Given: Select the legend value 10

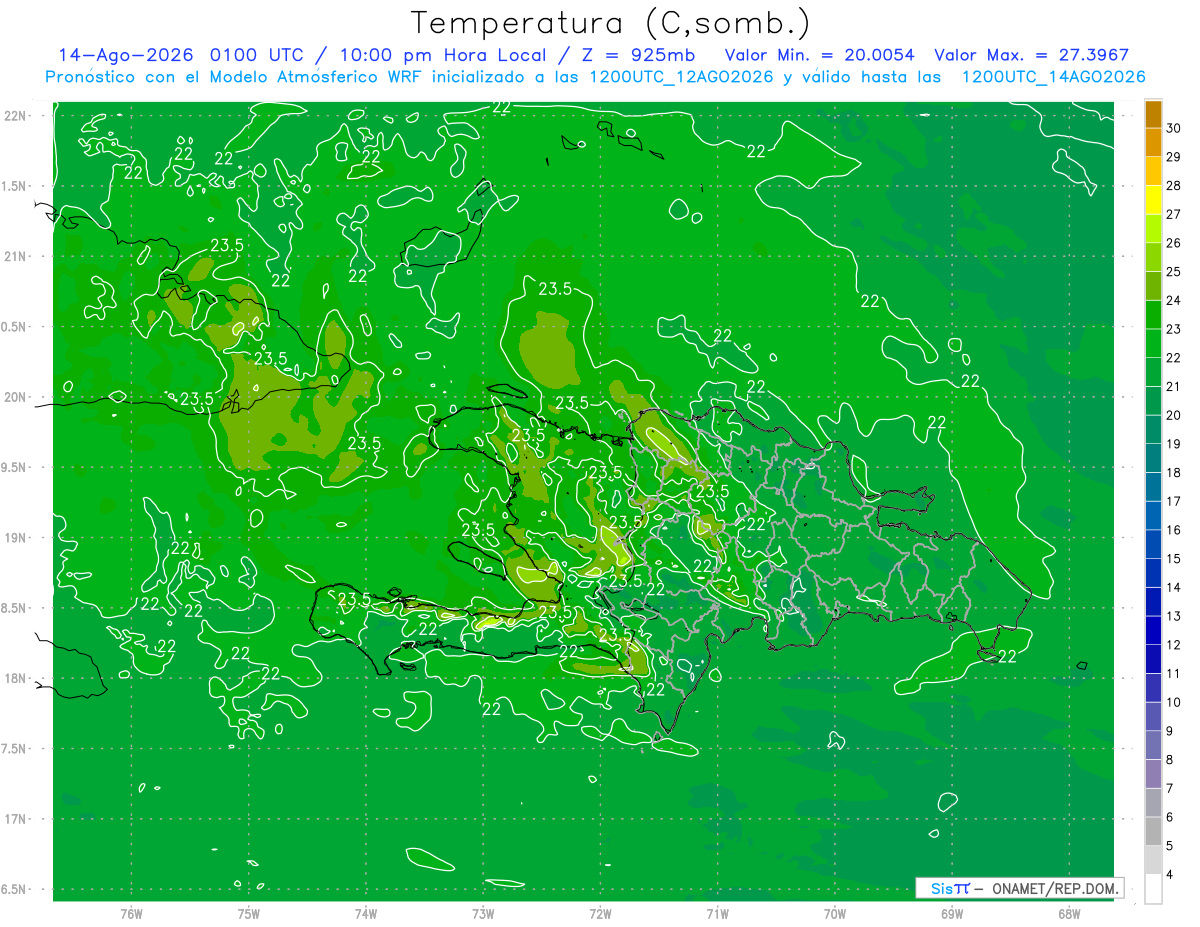Looking at the screenshot, I should point(1174,702).
